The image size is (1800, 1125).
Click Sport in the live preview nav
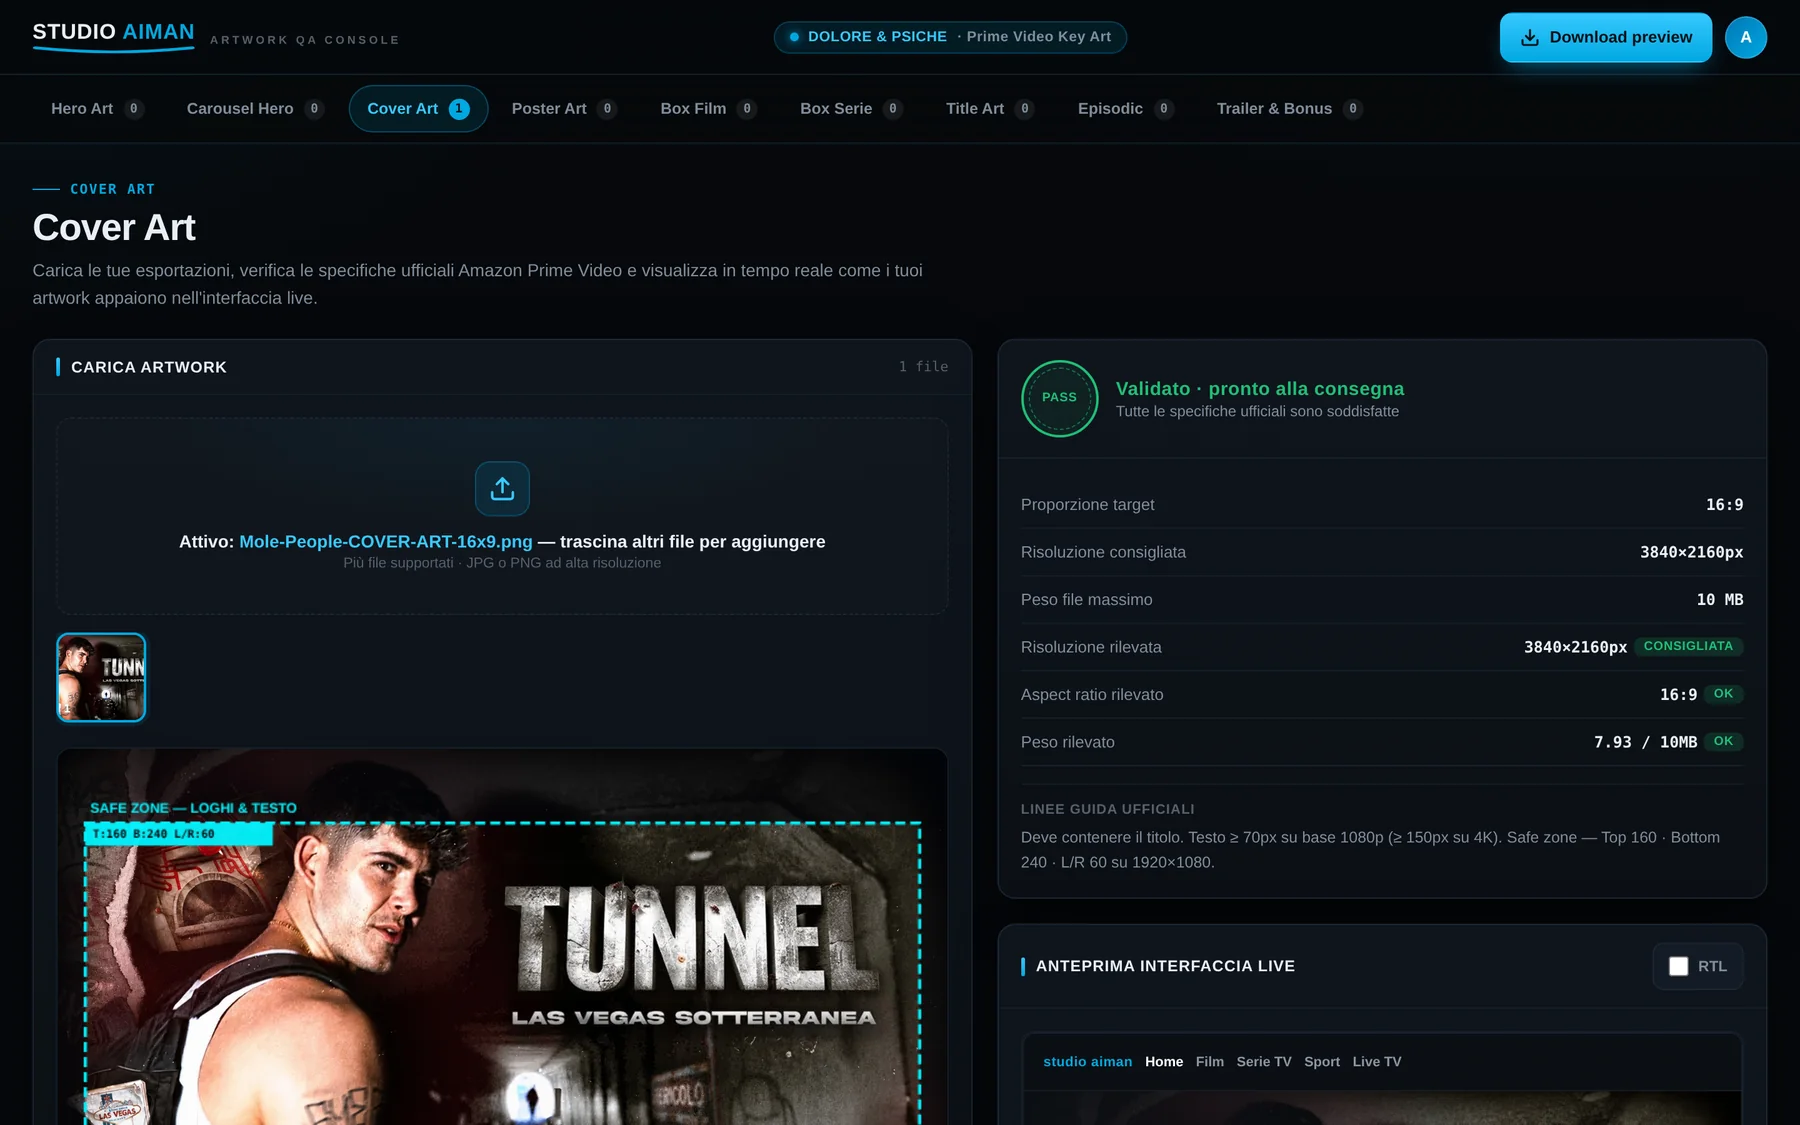pos(1322,1062)
